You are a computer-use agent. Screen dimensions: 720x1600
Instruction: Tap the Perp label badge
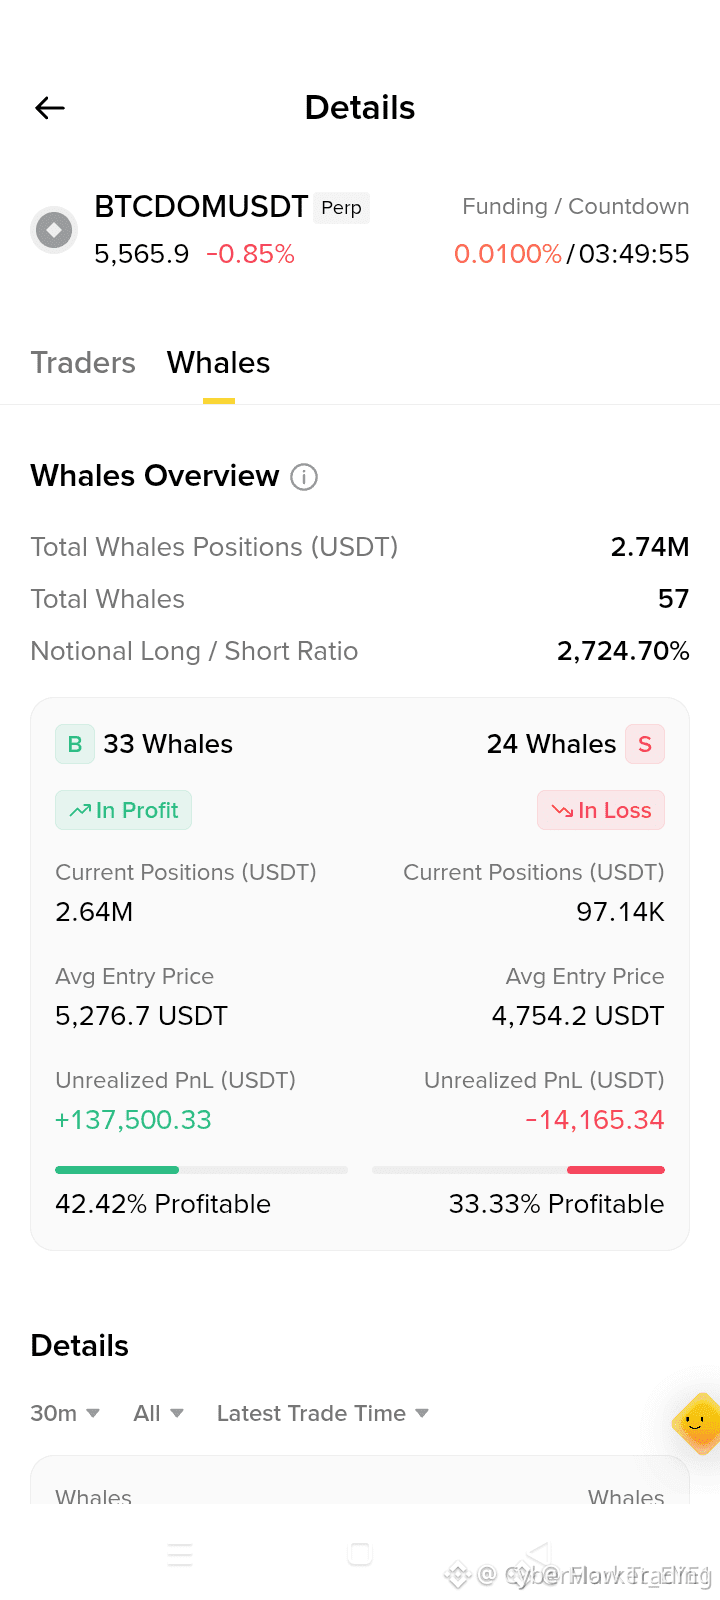click(x=342, y=208)
